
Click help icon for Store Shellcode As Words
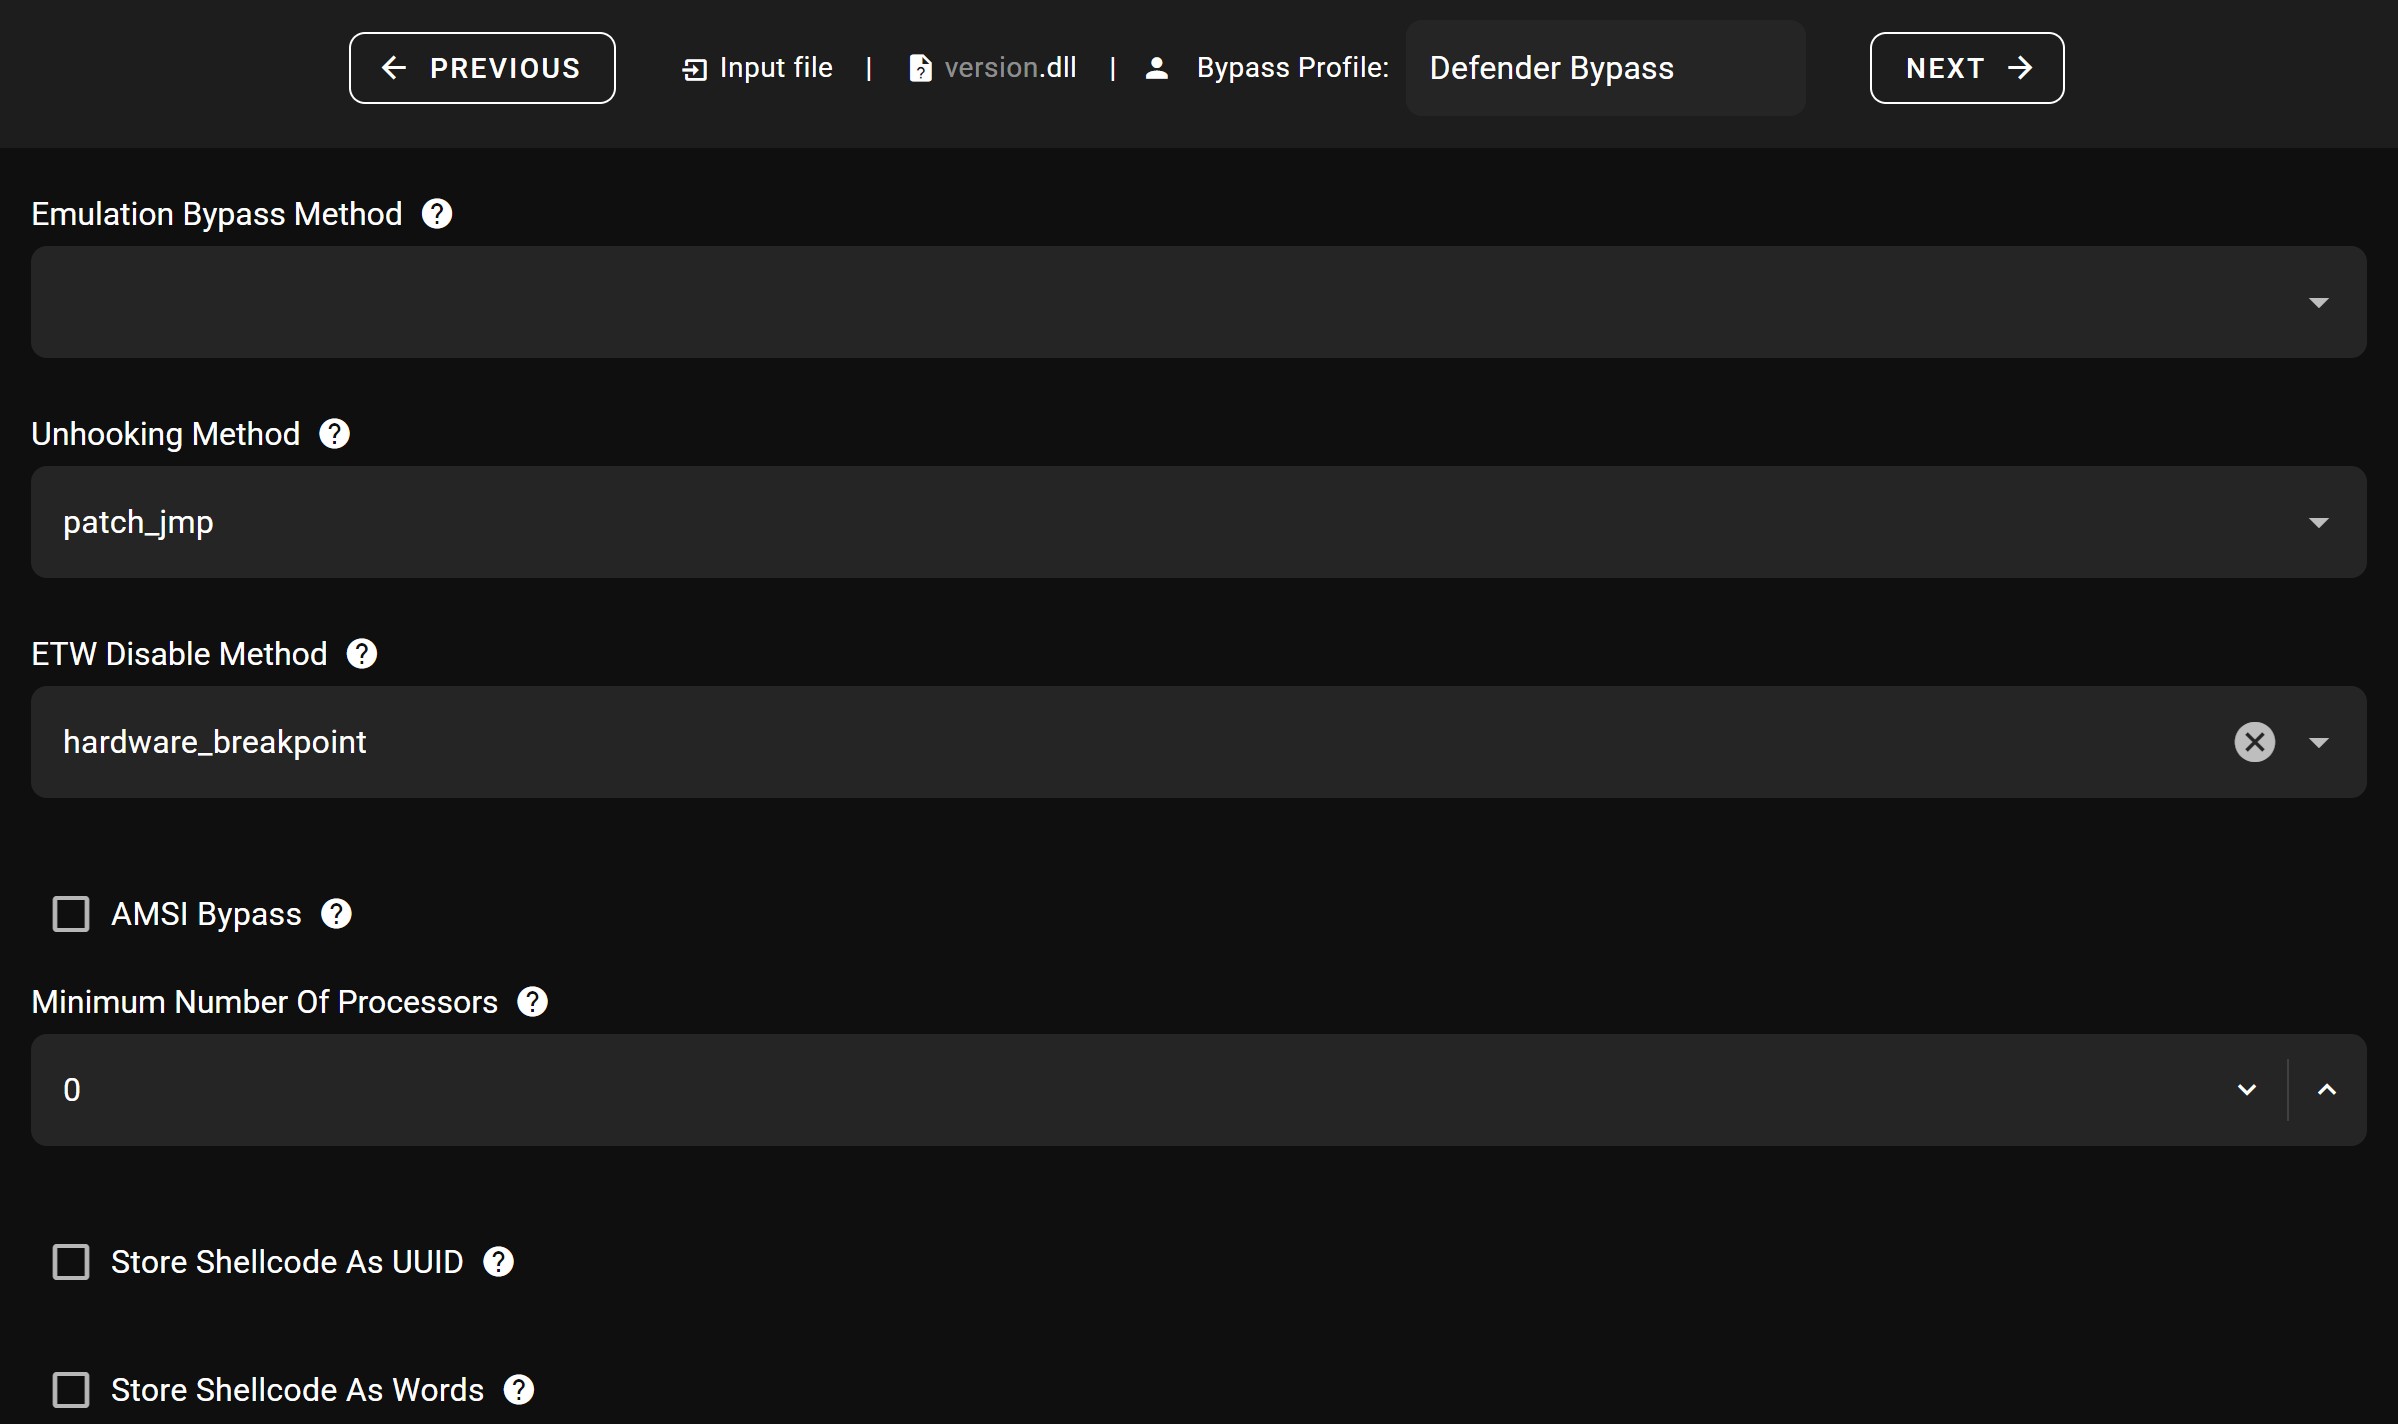[518, 1390]
